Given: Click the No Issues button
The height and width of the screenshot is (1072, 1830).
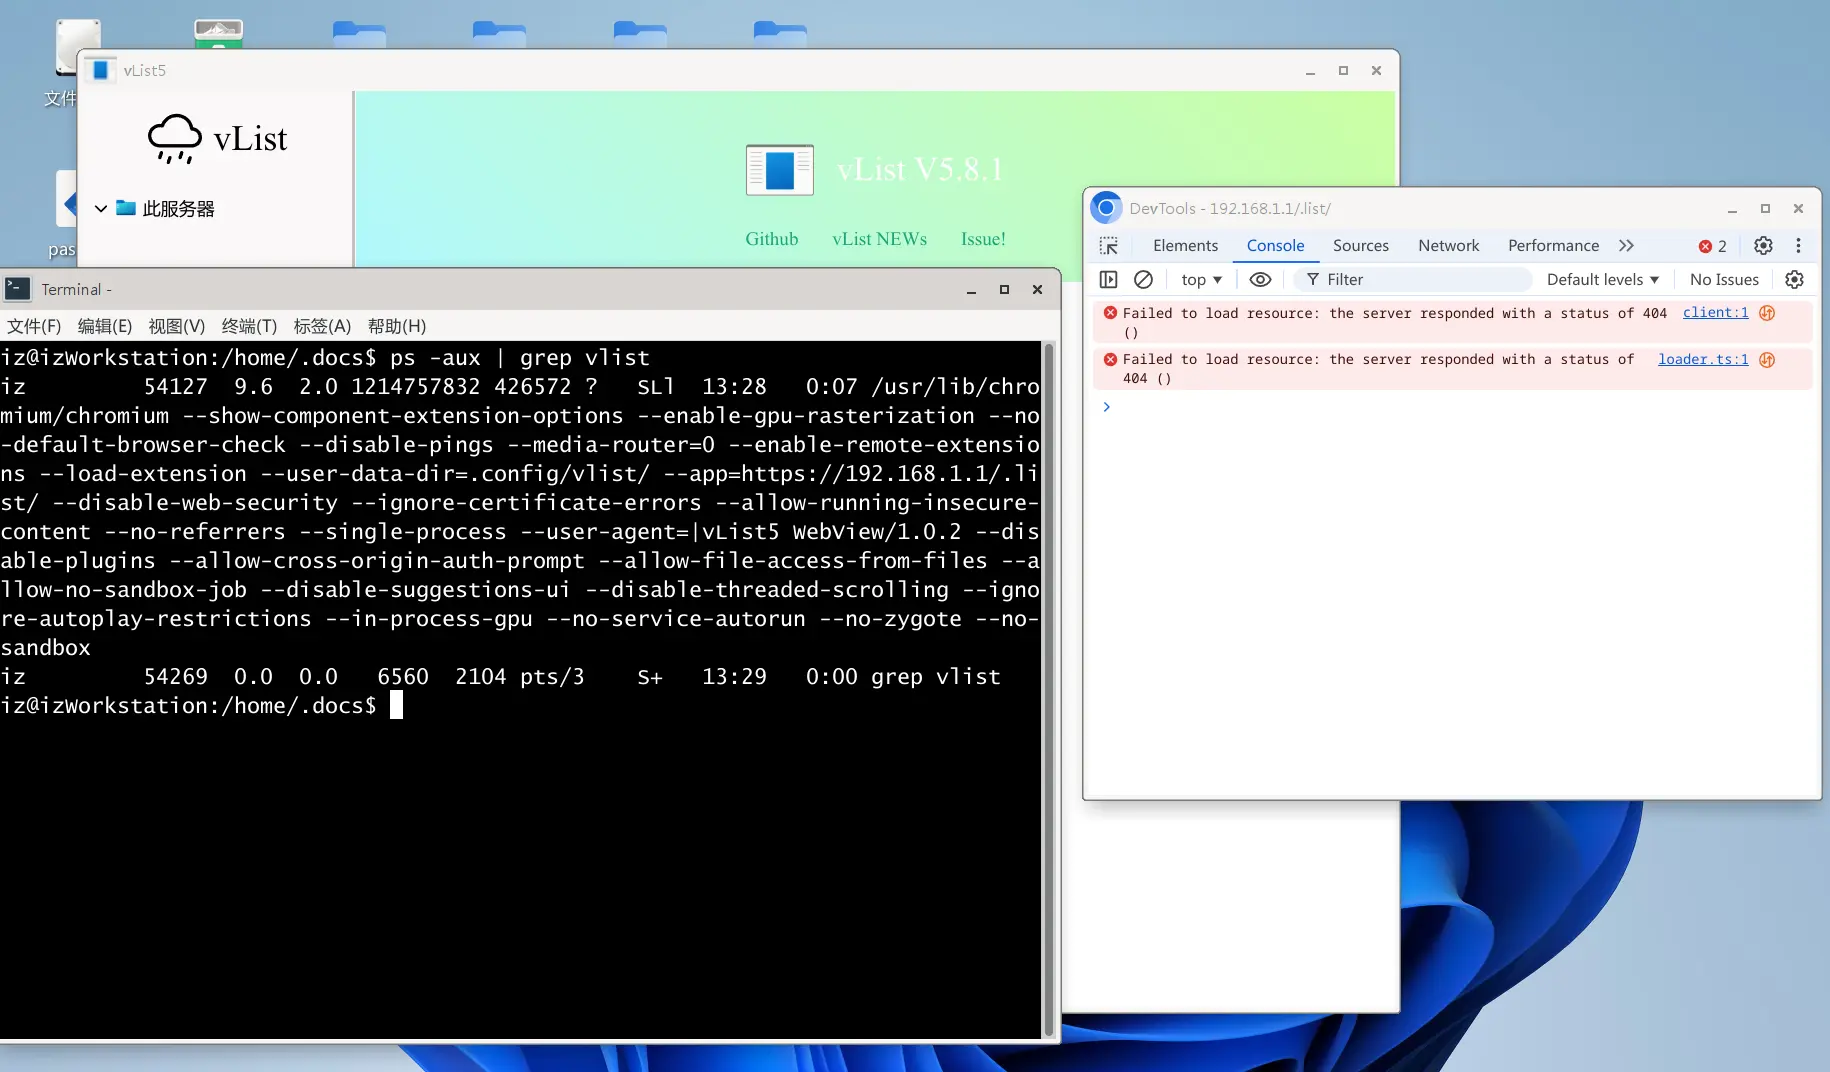Looking at the screenshot, I should (x=1724, y=280).
